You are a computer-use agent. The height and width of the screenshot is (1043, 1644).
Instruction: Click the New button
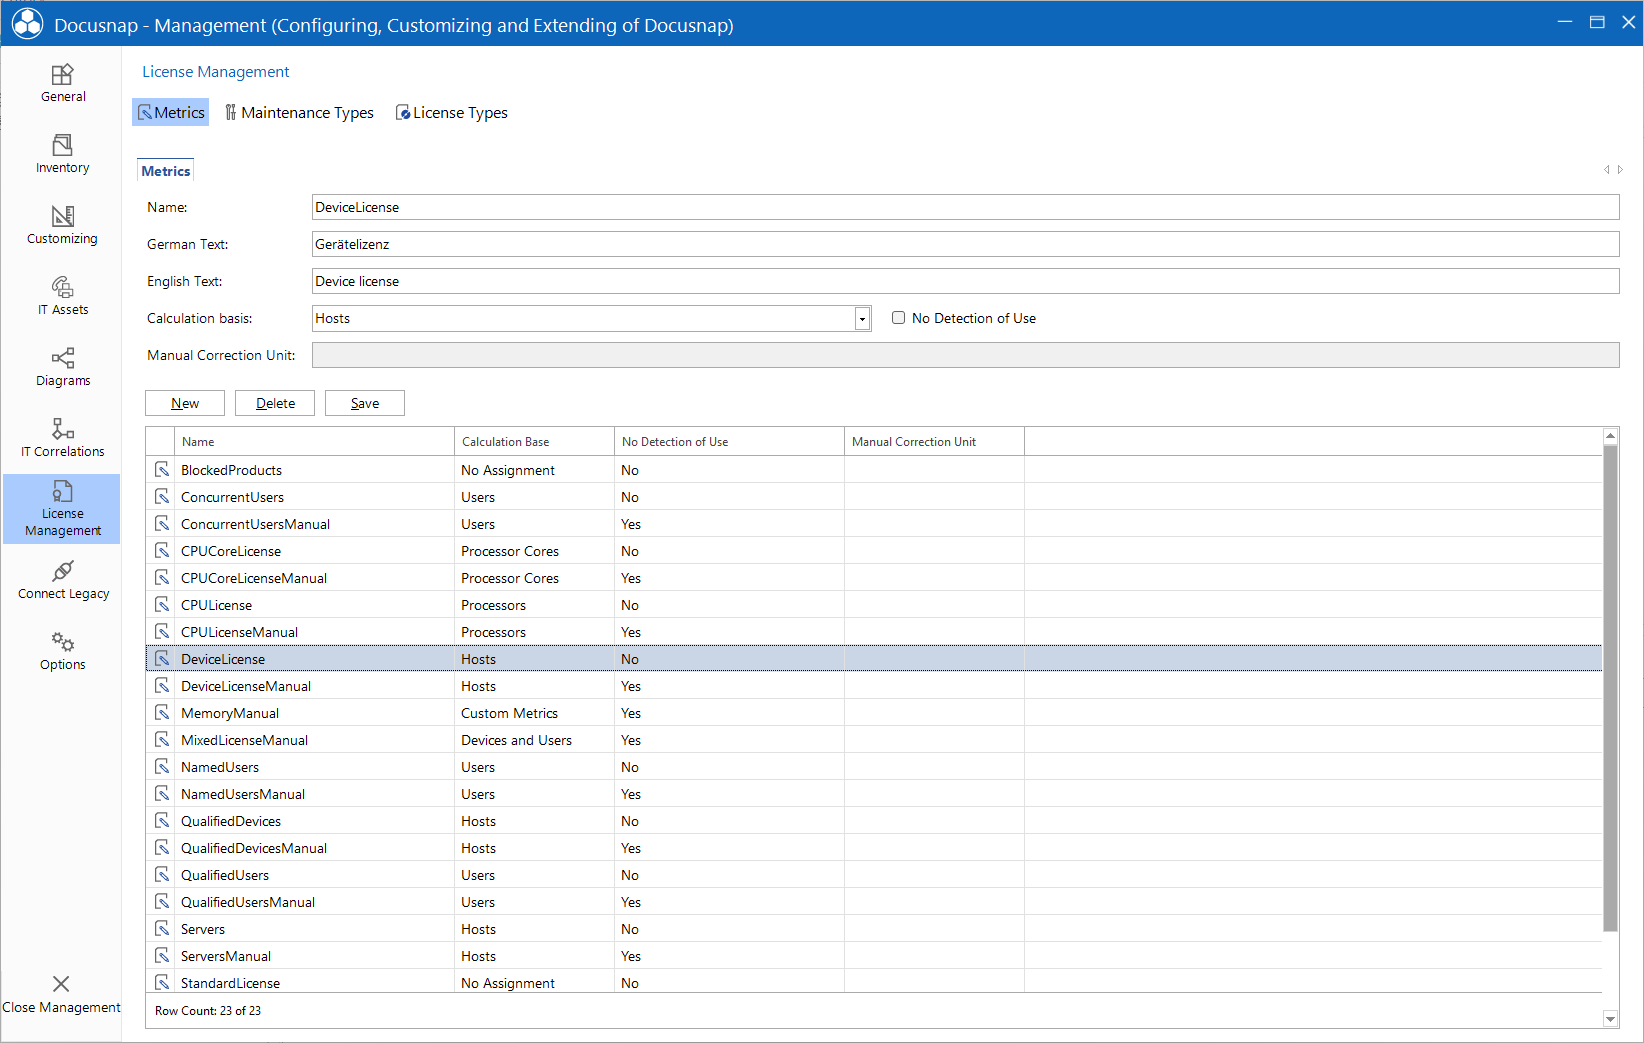pyautogui.click(x=185, y=403)
